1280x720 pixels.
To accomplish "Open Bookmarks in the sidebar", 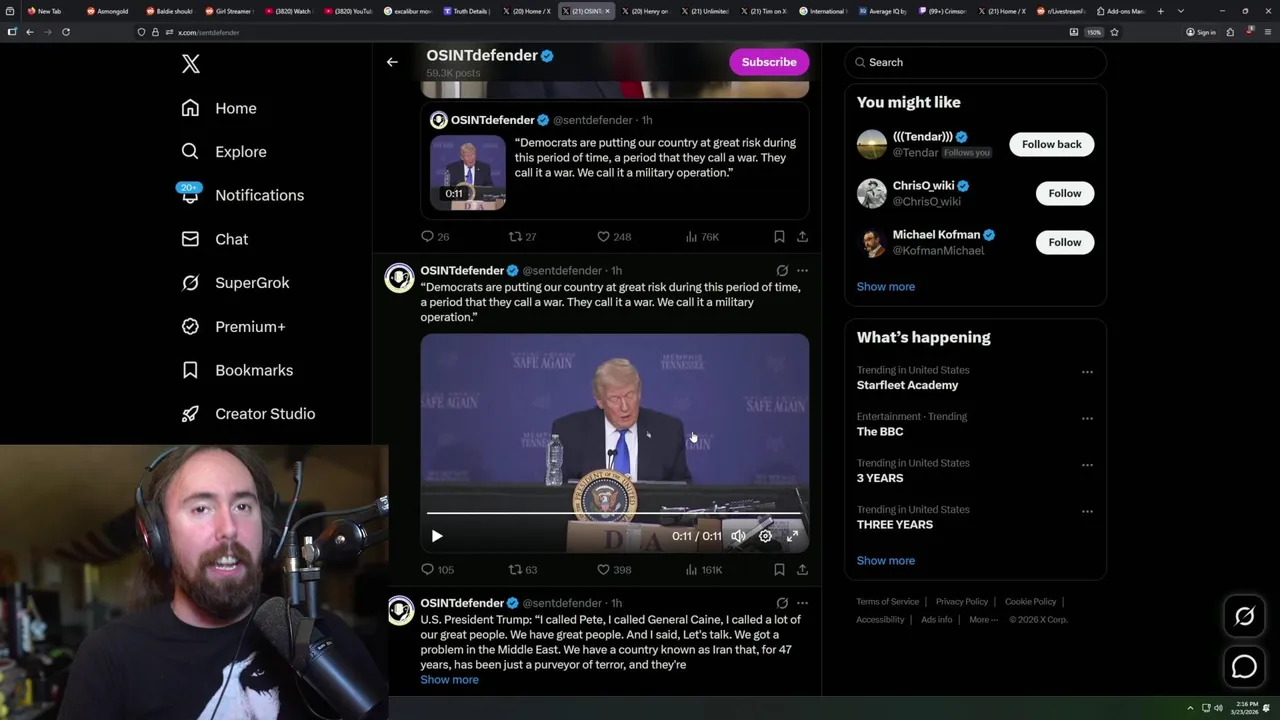I will 238,370.
